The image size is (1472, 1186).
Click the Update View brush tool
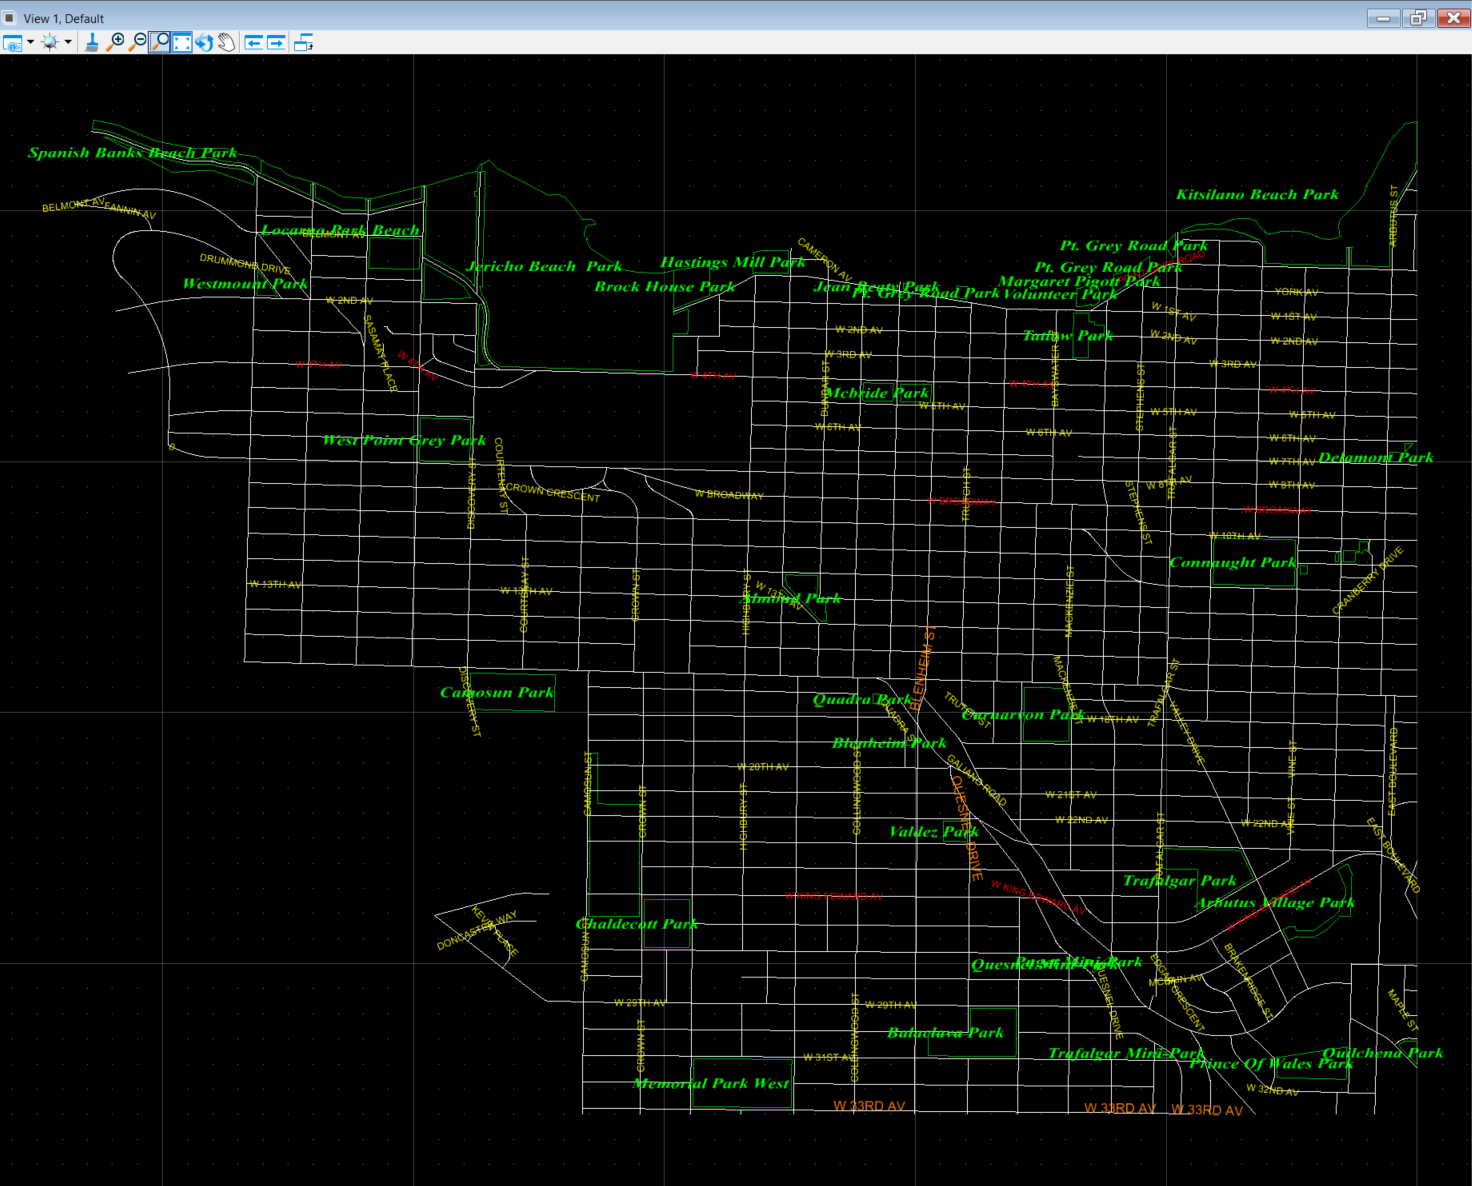click(x=92, y=43)
